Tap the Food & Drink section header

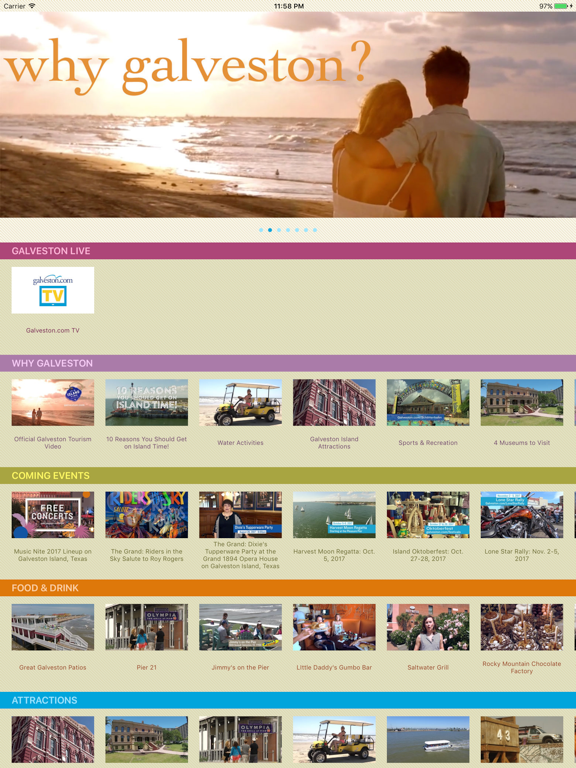(x=288, y=588)
